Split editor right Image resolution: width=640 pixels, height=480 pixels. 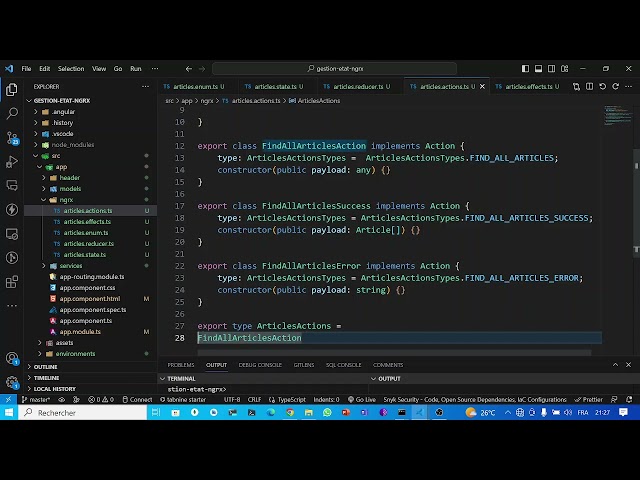coord(589,87)
